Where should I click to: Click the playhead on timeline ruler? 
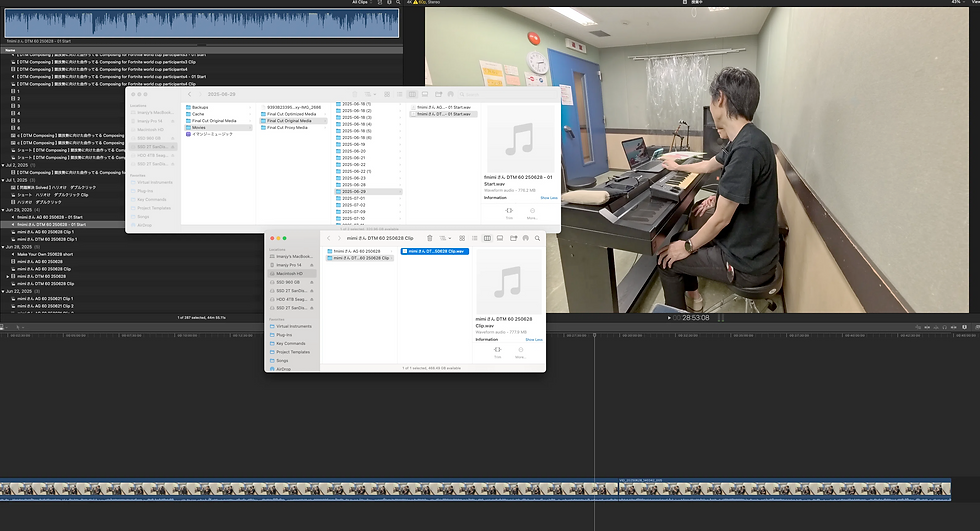pyautogui.click(x=594, y=335)
